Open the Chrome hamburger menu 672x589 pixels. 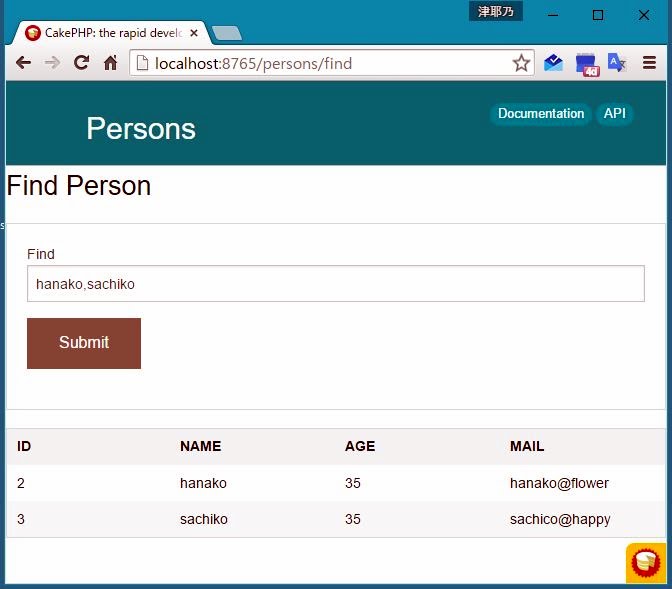[x=649, y=63]
